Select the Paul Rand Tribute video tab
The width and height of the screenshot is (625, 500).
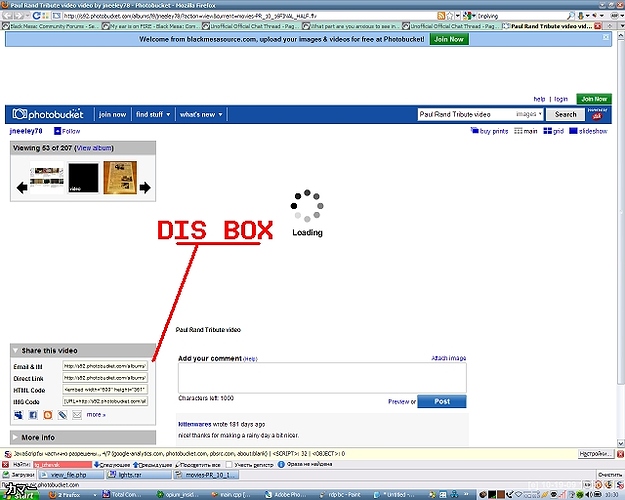point(551,26)
